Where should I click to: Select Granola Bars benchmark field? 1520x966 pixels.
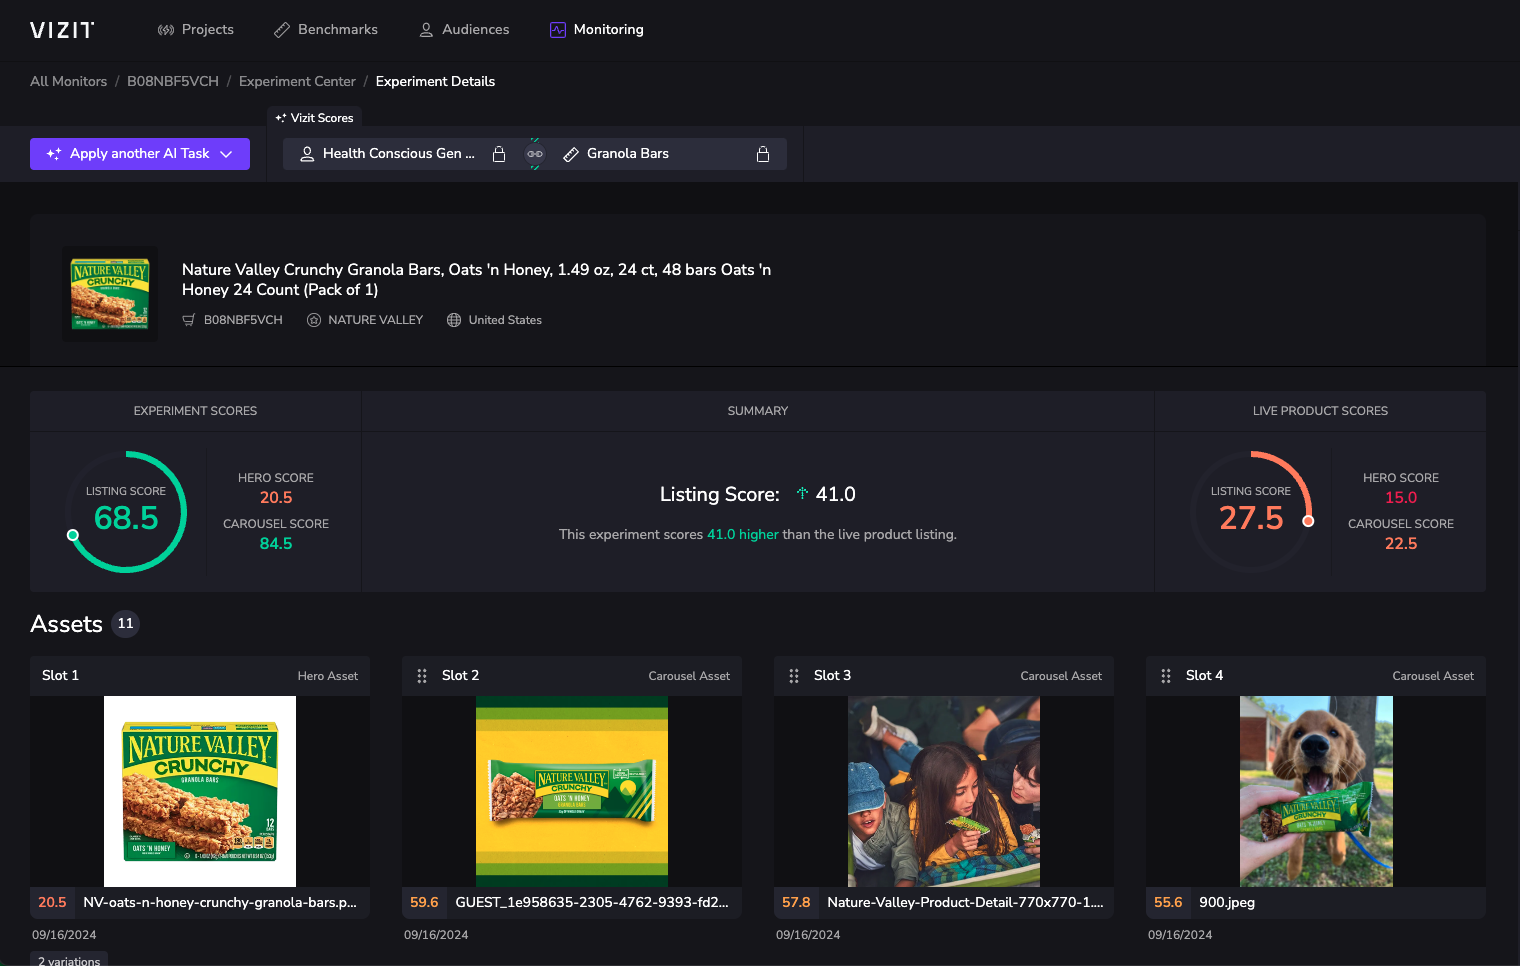click(x=668, y=154)
